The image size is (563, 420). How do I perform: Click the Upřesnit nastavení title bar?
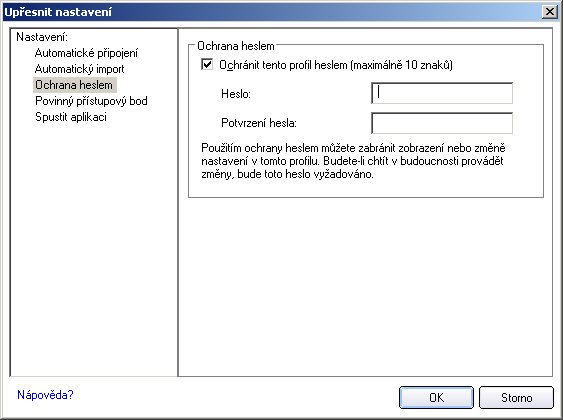coord(273,12)
